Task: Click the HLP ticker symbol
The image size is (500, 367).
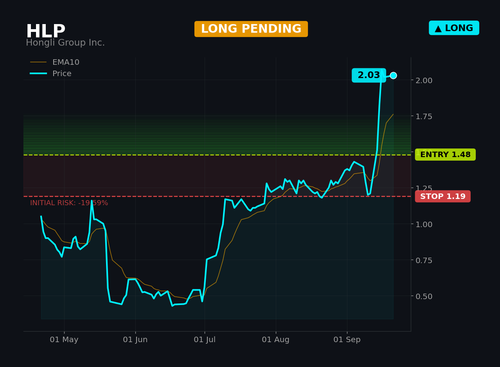Action: coord(46,31)
